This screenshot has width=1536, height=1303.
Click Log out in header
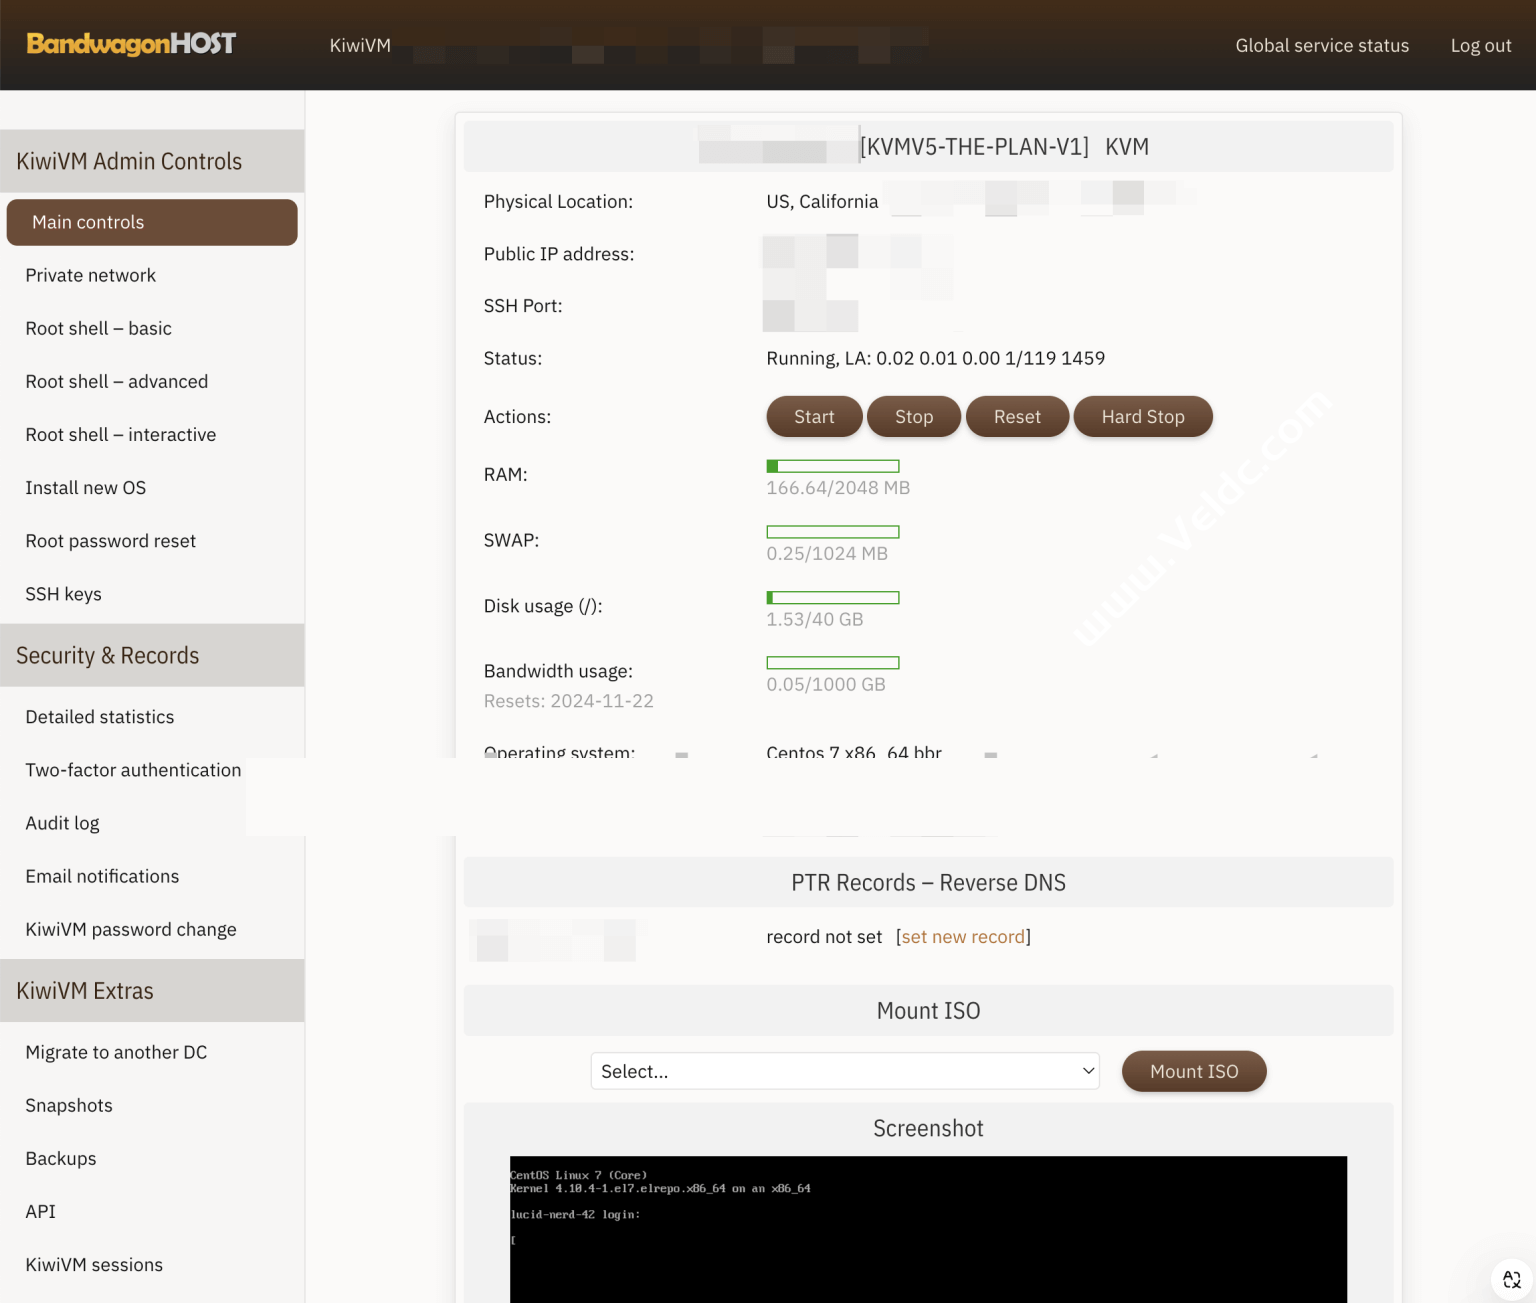pyautogui.click(x=1480, y=45)
